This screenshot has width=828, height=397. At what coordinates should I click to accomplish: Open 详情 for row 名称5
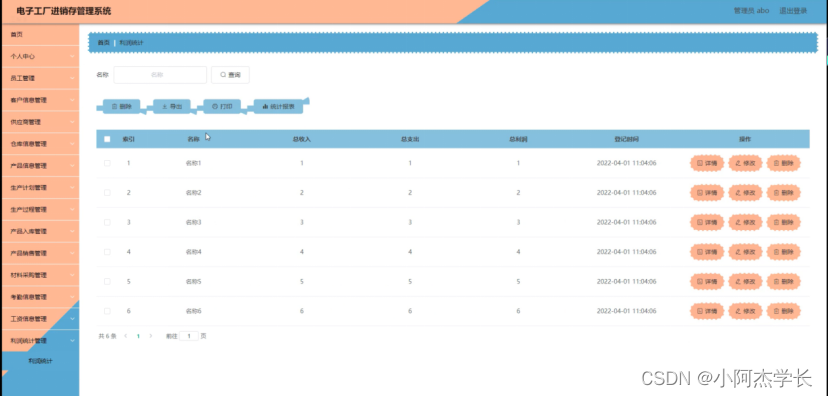click(707, 281)
